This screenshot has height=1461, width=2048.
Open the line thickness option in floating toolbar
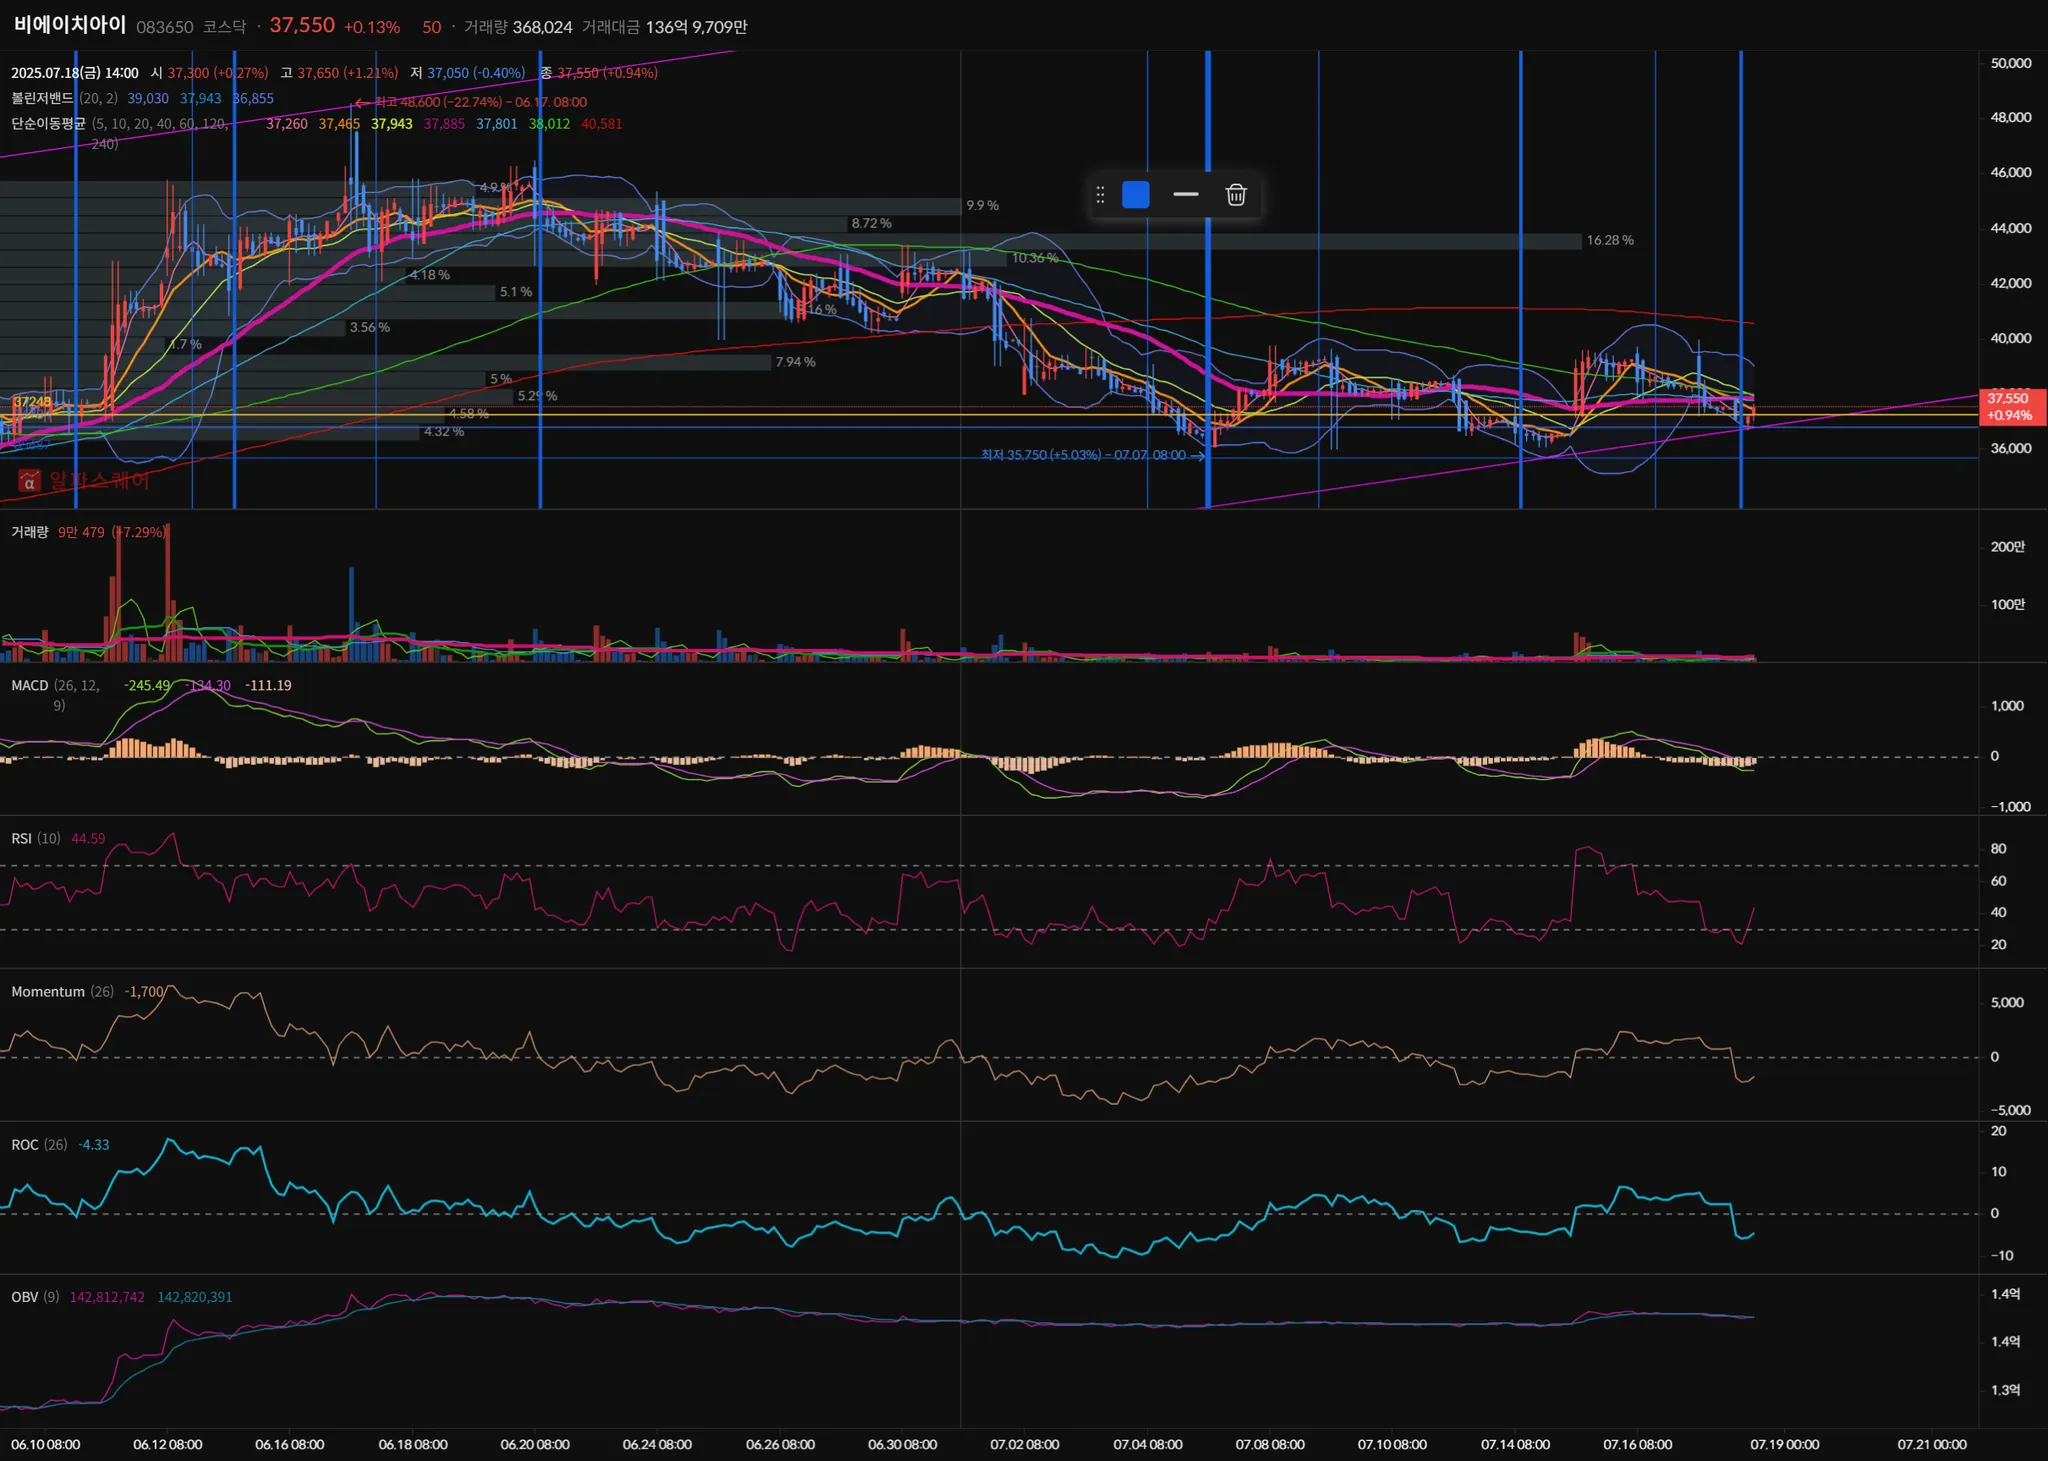click(1186, 195)
